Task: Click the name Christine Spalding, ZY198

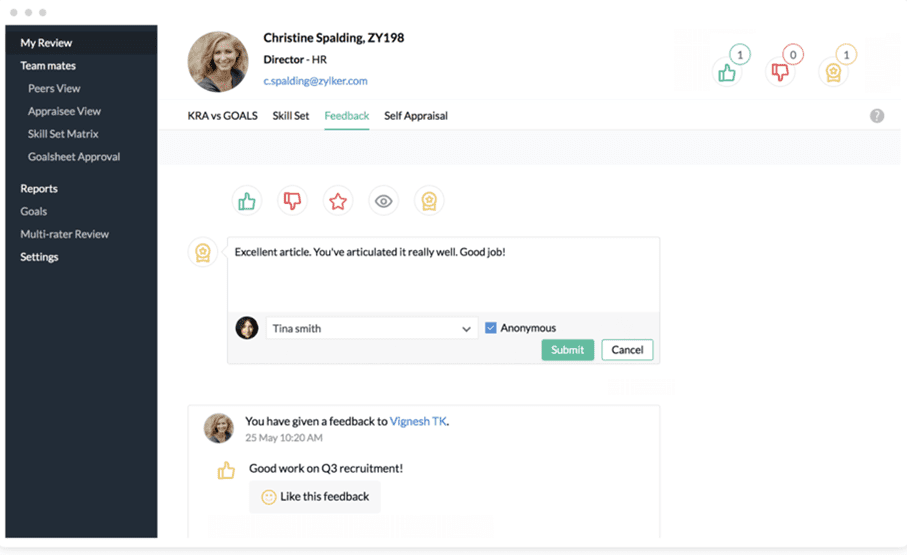Action: click(334, 38)
